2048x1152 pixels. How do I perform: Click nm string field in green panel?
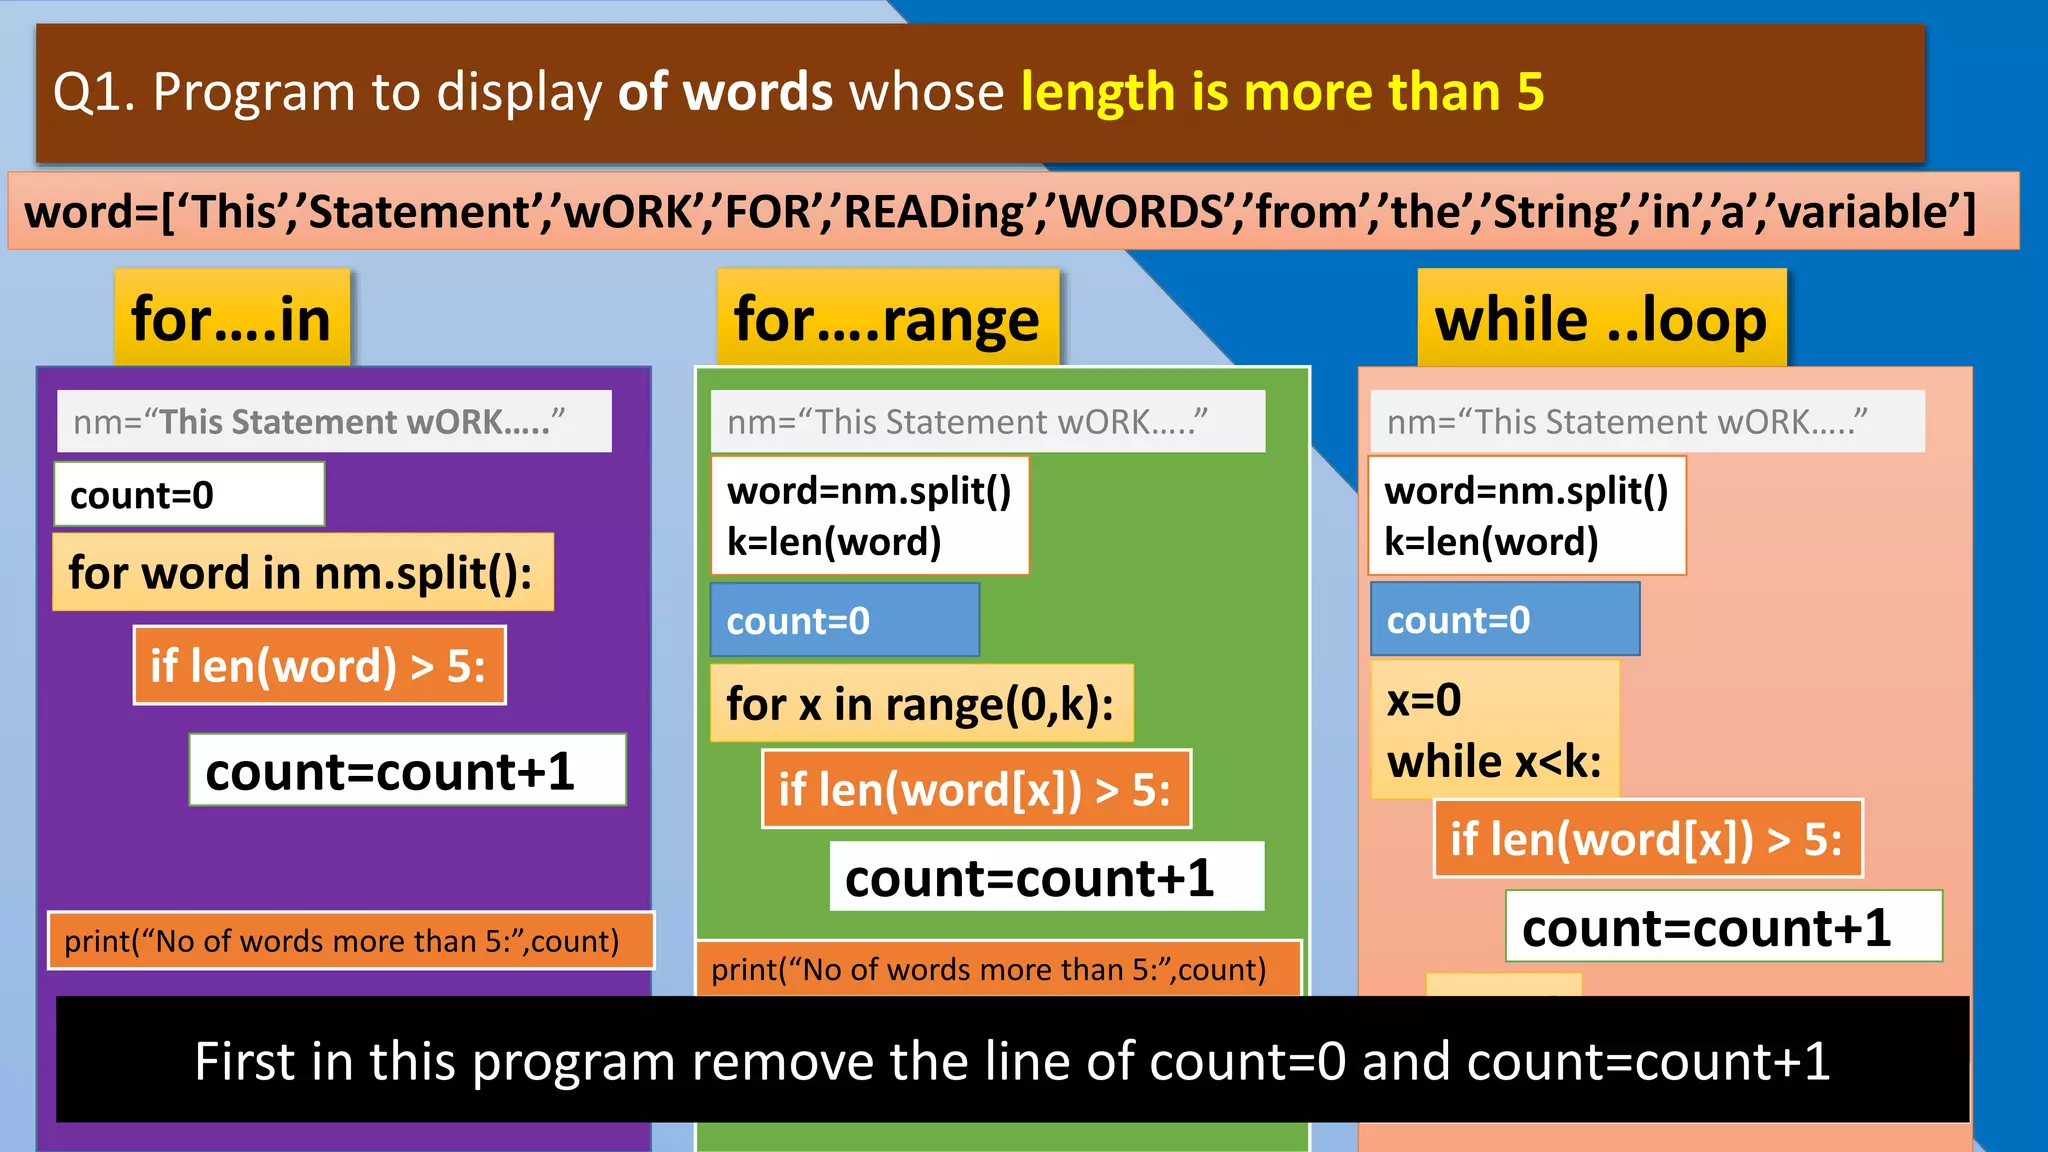(x=987, y=422)
